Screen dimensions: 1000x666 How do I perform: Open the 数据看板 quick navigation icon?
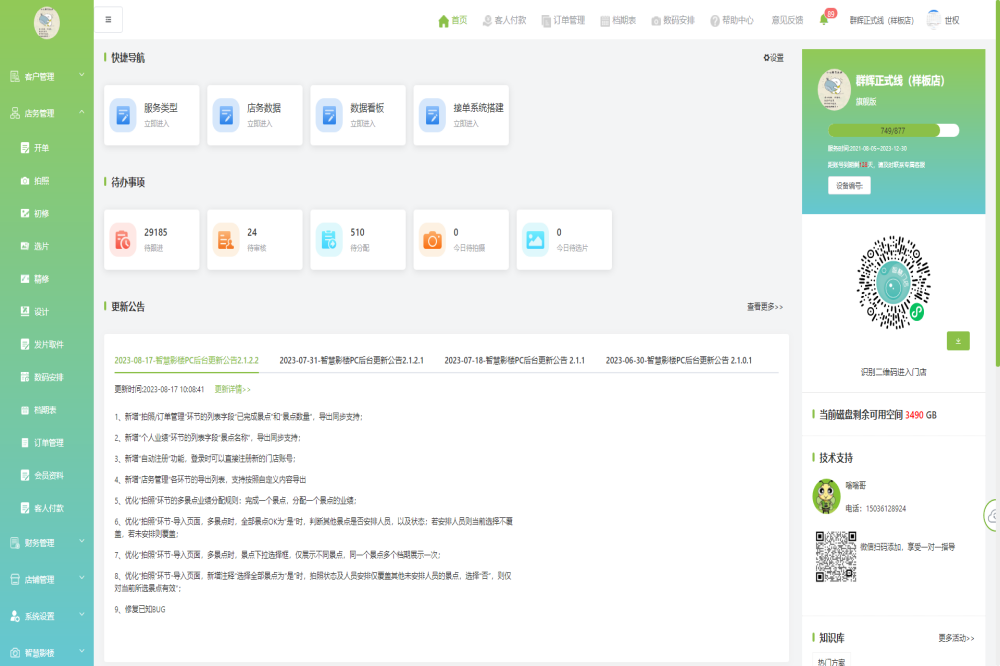329,115
